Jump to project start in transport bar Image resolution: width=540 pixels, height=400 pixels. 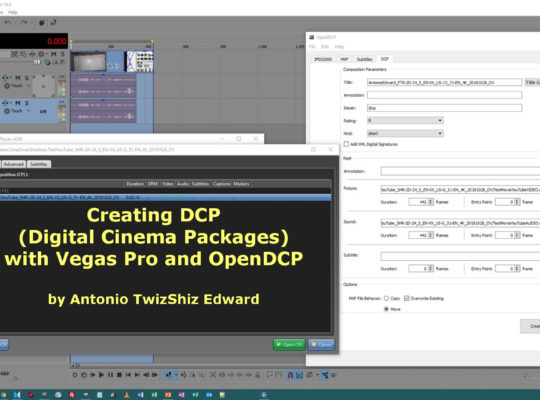pyautogui.click(x=128, y=375)
